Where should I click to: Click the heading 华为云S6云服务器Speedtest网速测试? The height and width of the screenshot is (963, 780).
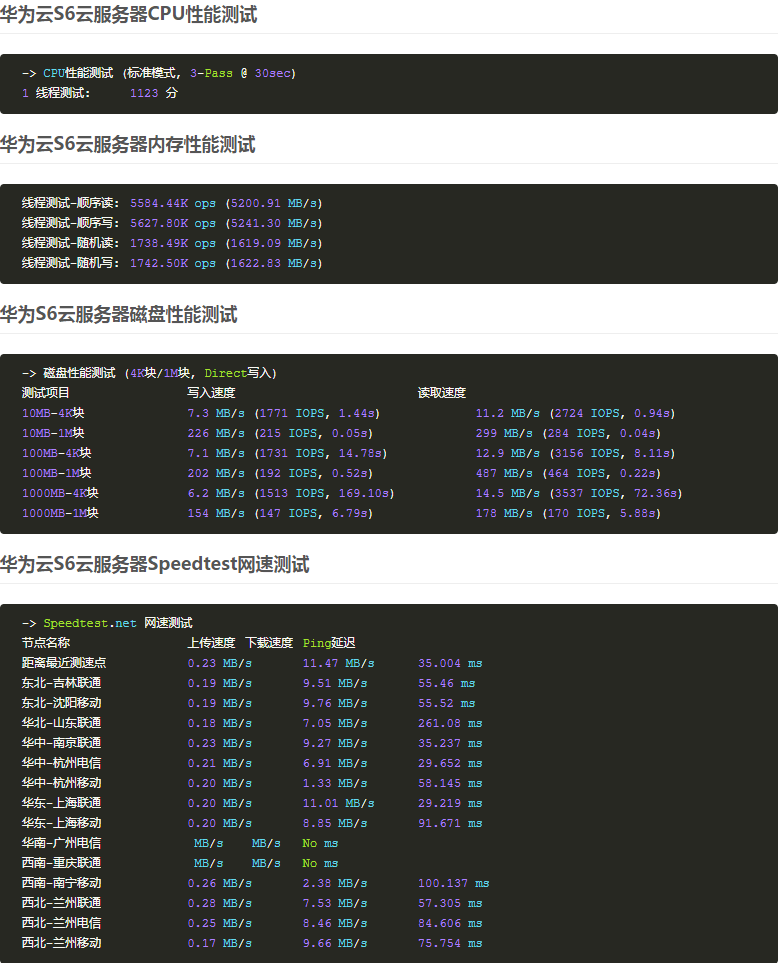click(x=155, y=564)
